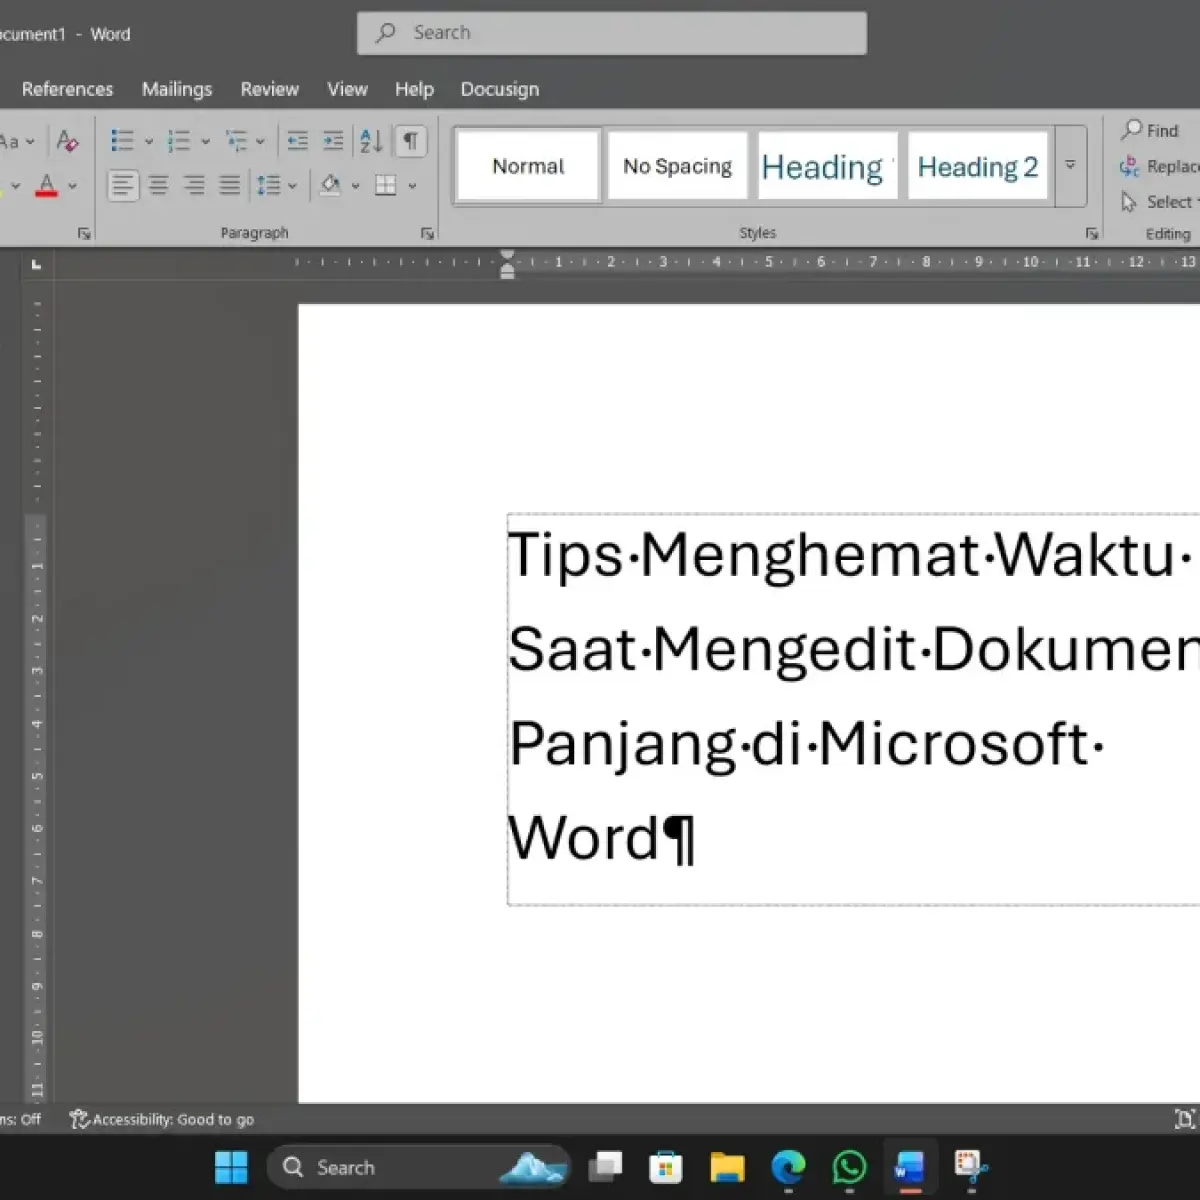1200x1200 pixels.
Task: Click the multilevel list icon
Action: 236,141
